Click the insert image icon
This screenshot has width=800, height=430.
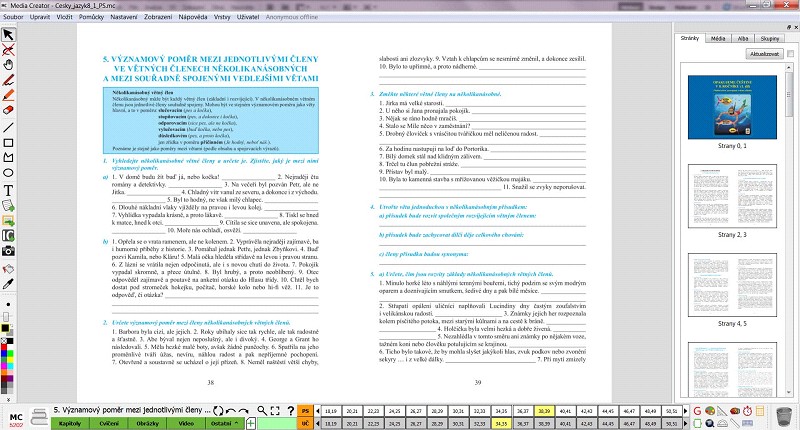[8, 221]
